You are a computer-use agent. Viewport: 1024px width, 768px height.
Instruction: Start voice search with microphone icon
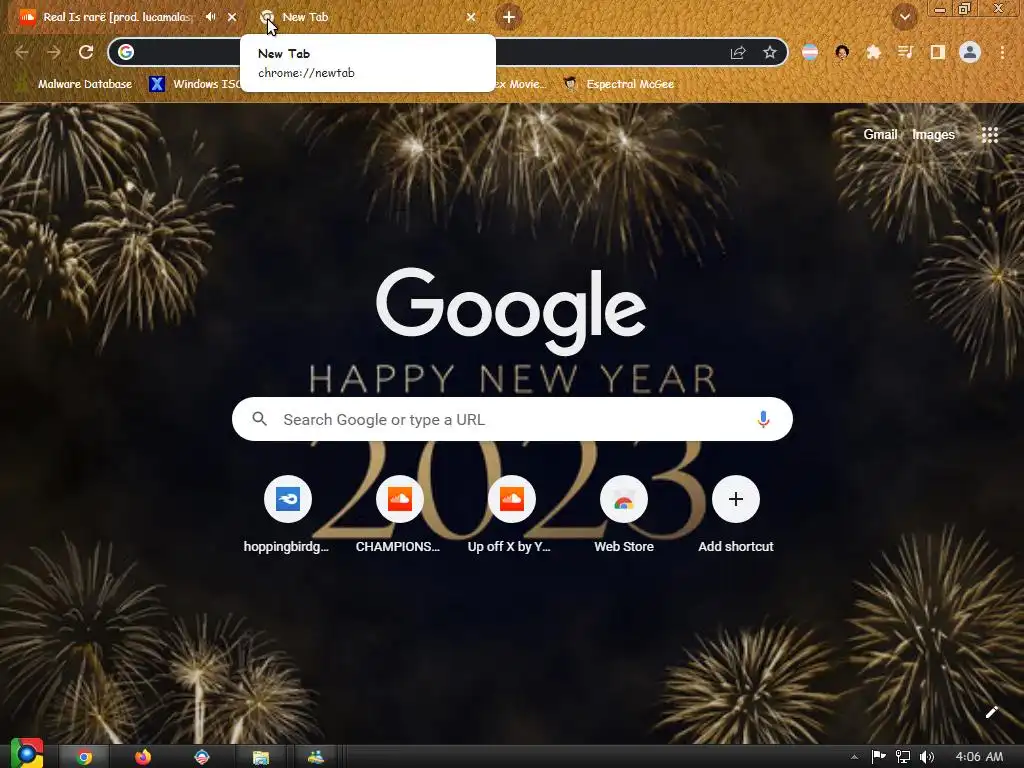click(763, 419)
